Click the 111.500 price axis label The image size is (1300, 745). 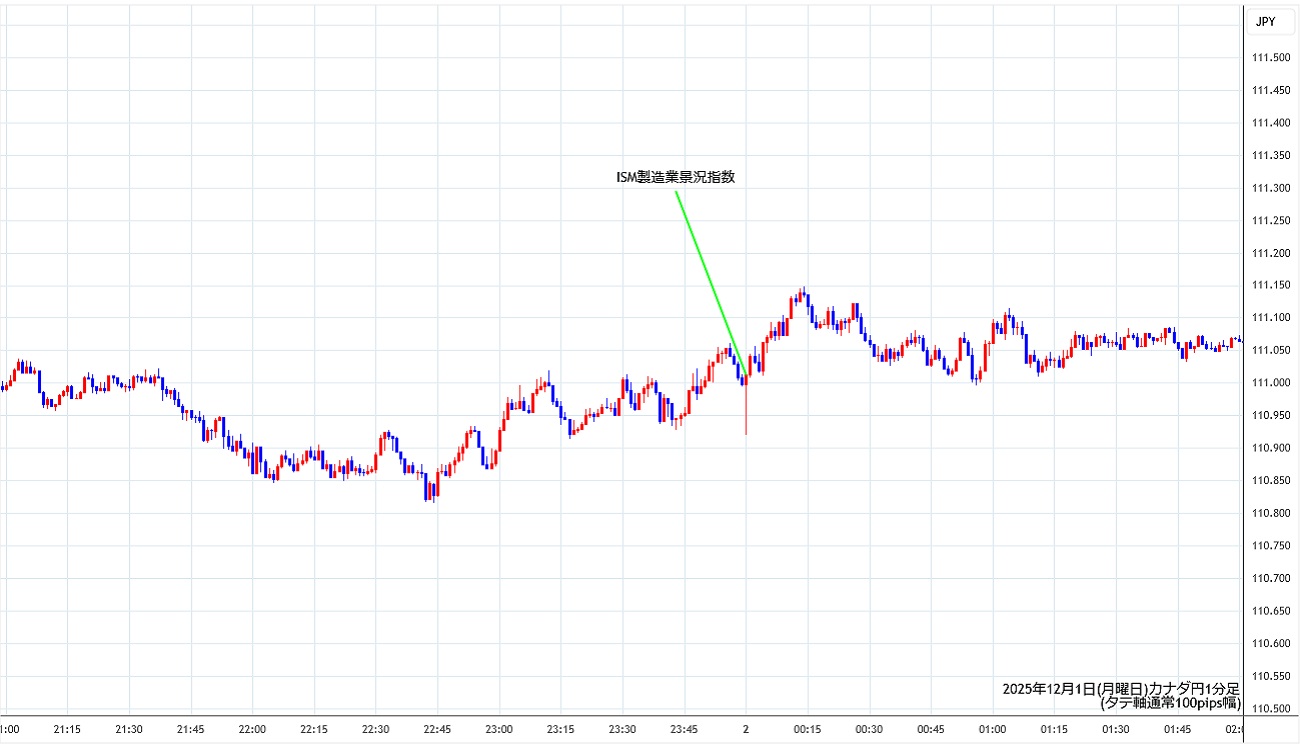click(x=1270, y=58)
